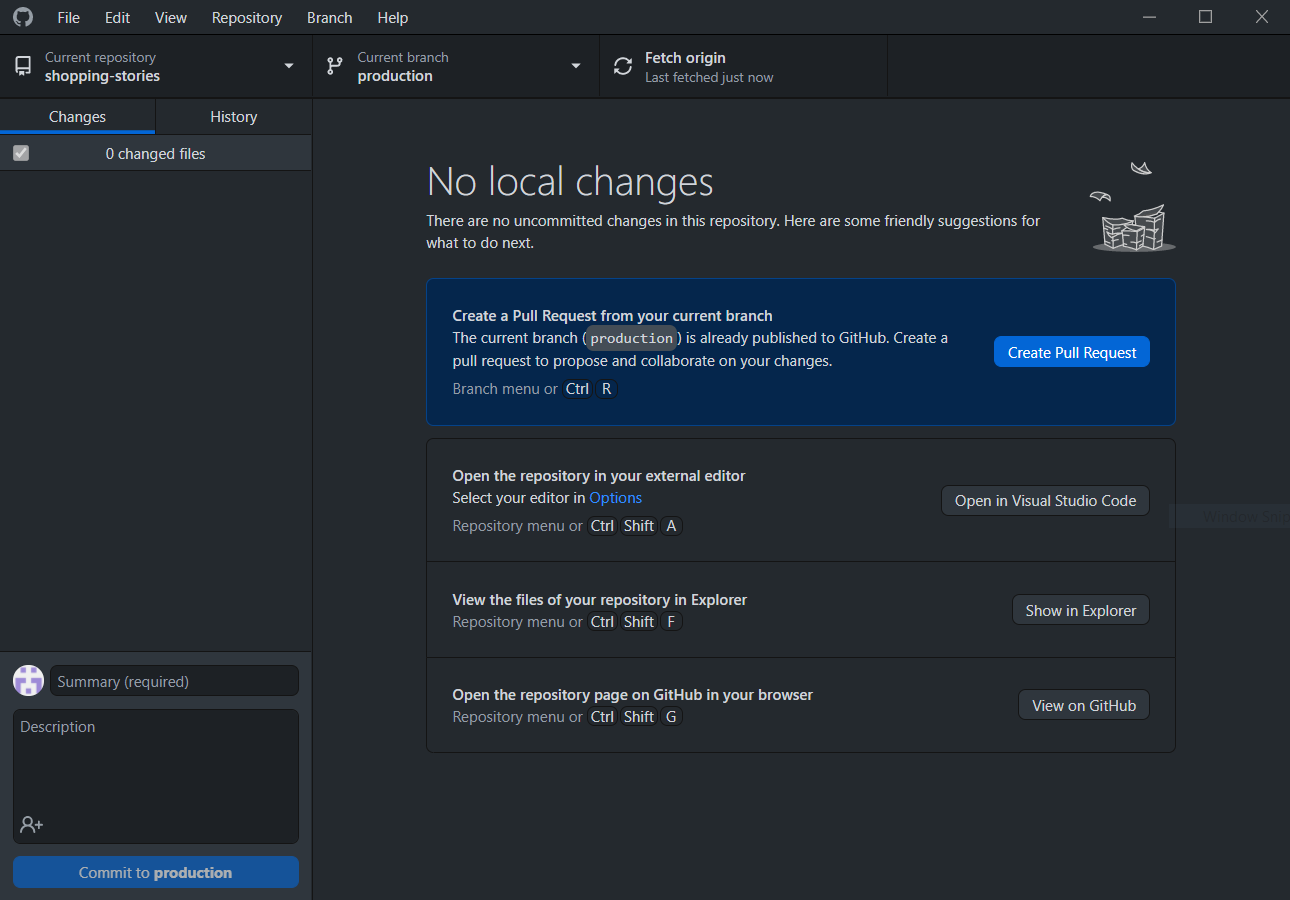Click the Fetch origin sync arrows icon
Image resolution: width=1290 pixels, height=900 pixels.
pyautogui.click(x=623, y=67)
